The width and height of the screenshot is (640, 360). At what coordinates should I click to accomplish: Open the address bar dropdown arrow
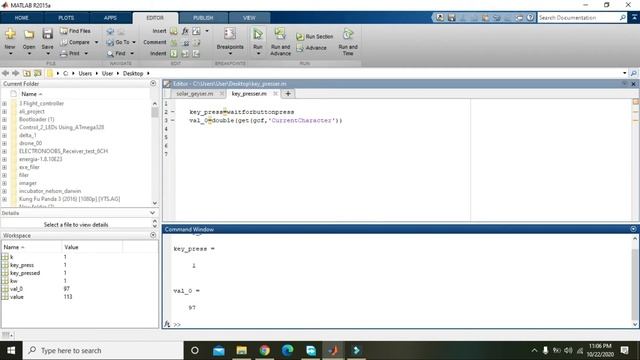coord(624,73)
